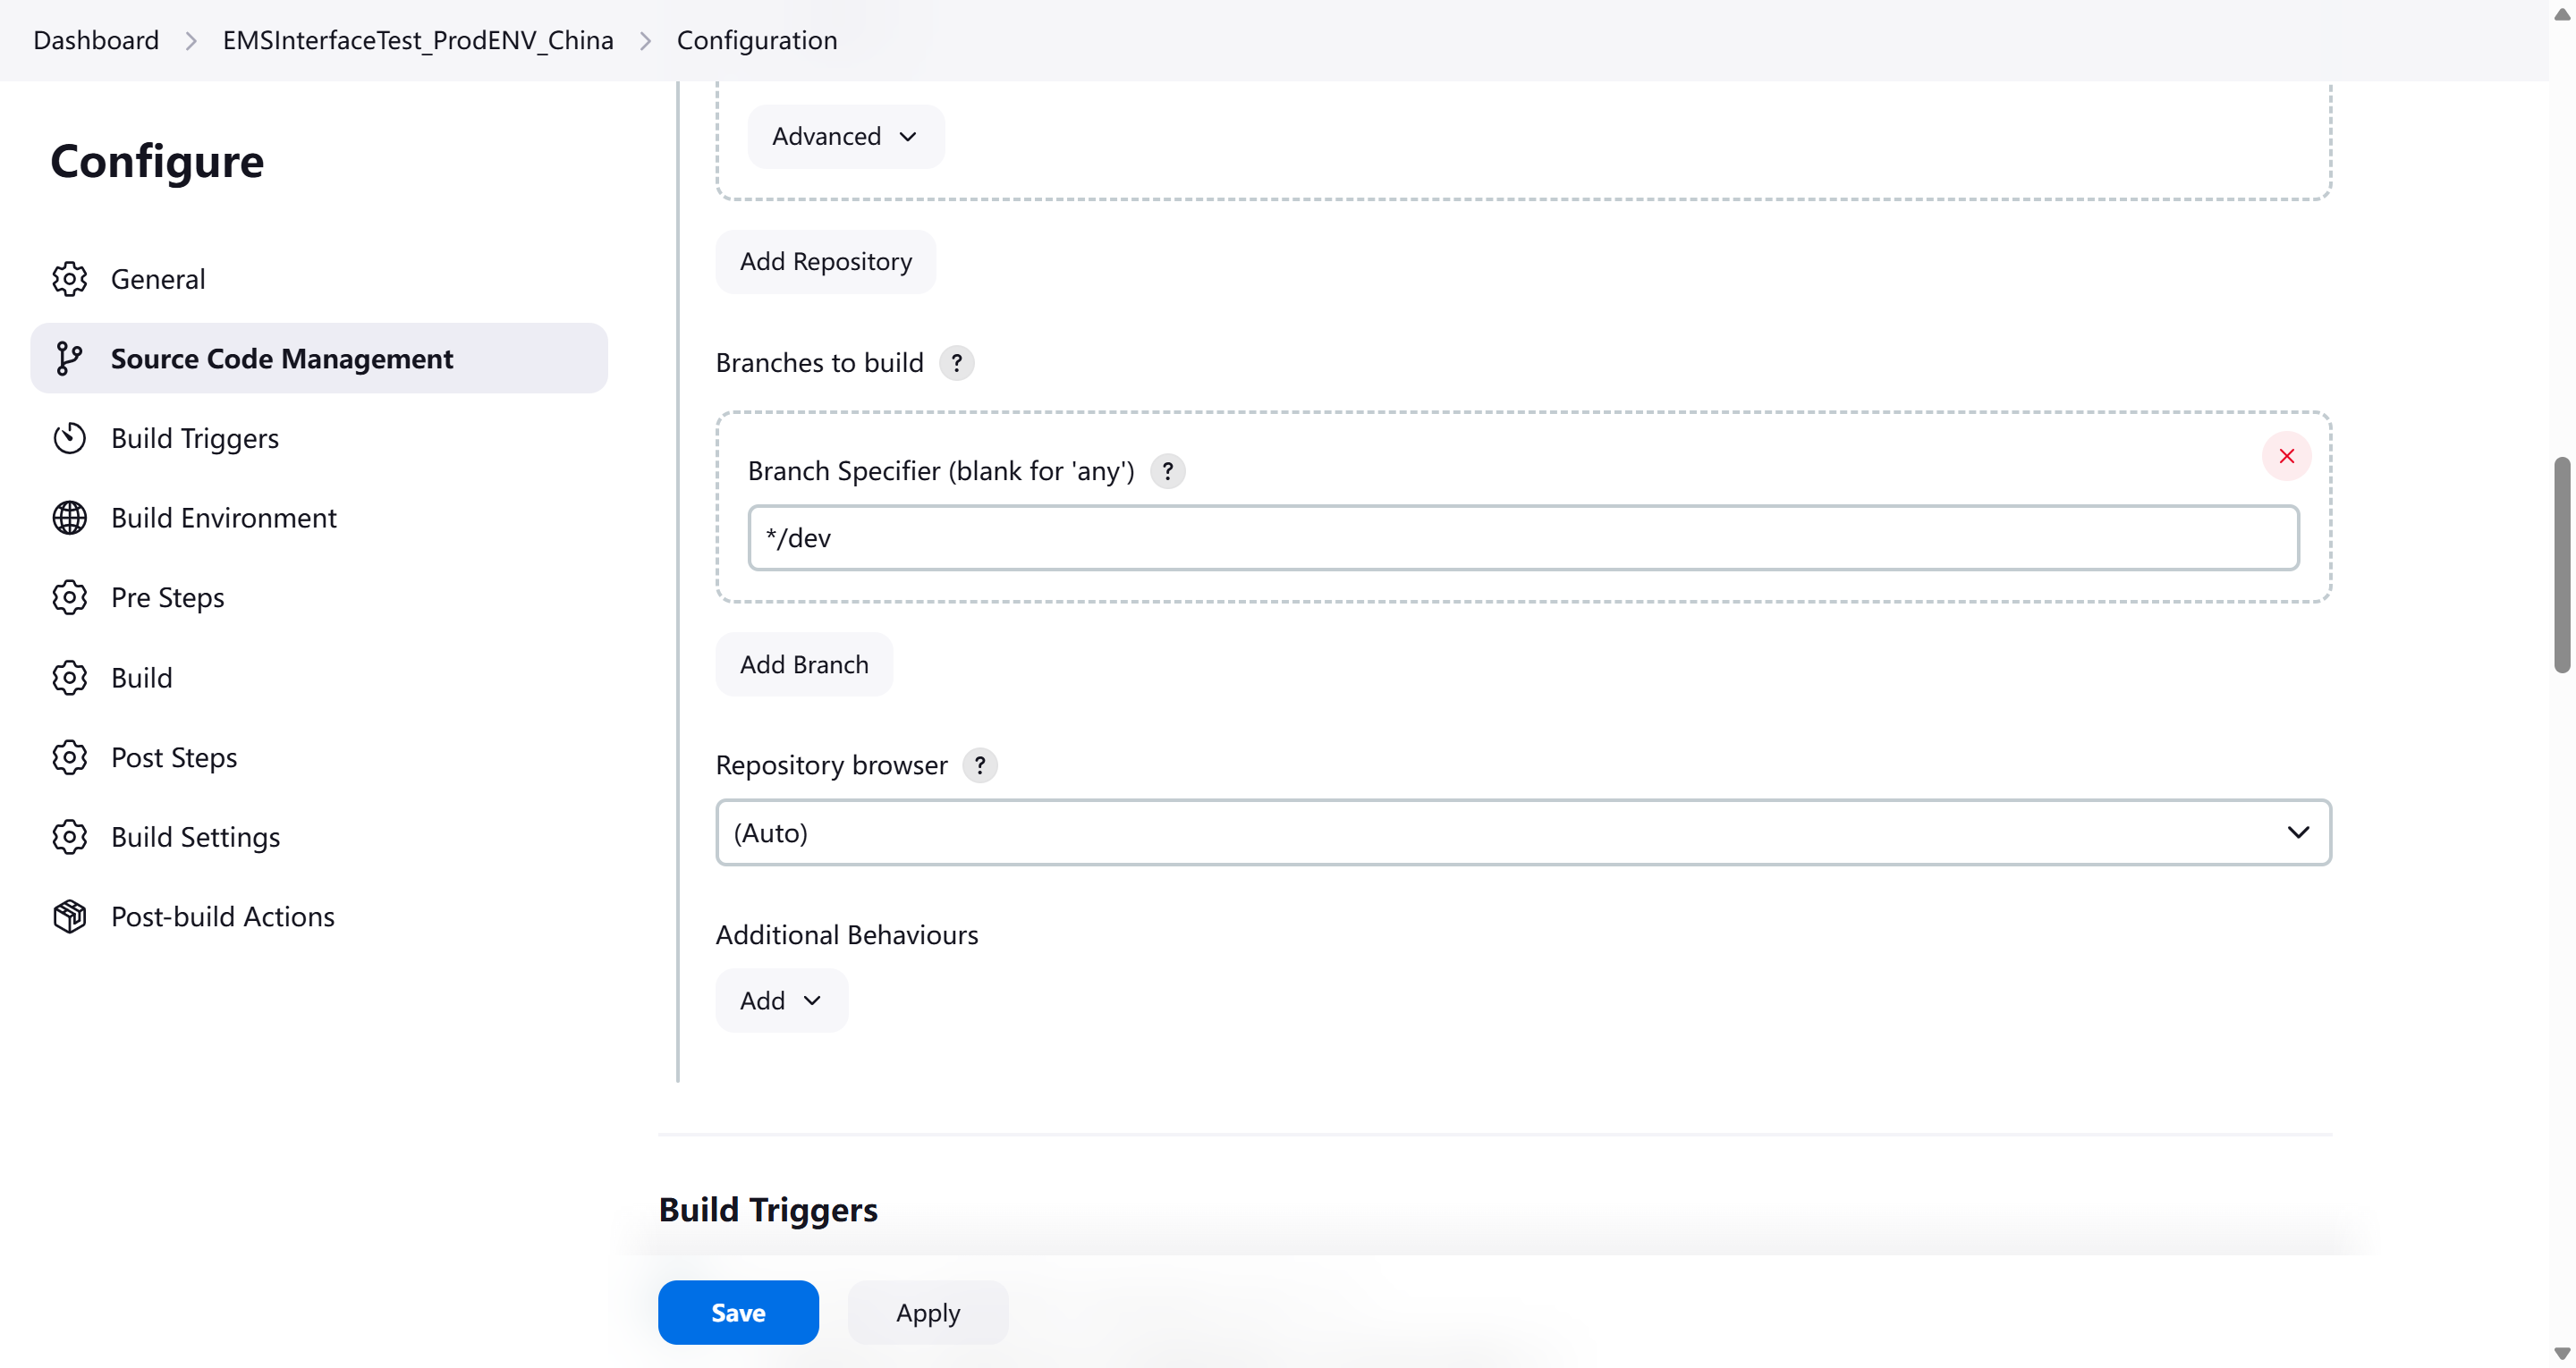Image resolution: width=2576 pixels, height=1368 pixels.
Task: Click the Add Repository button
Action: [825, 262]
